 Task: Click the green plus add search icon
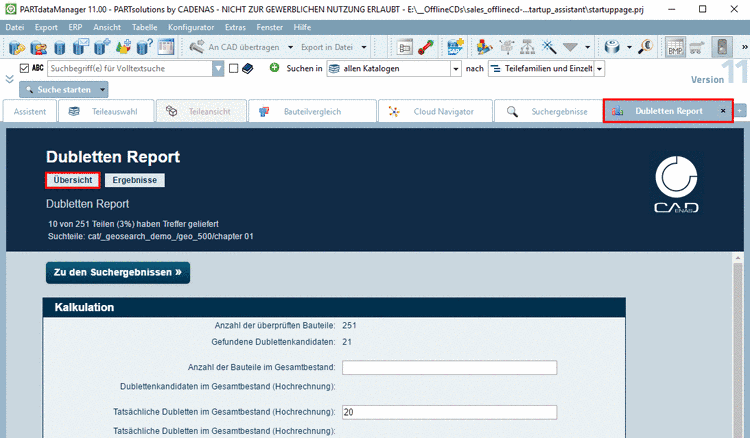(274, 68)
